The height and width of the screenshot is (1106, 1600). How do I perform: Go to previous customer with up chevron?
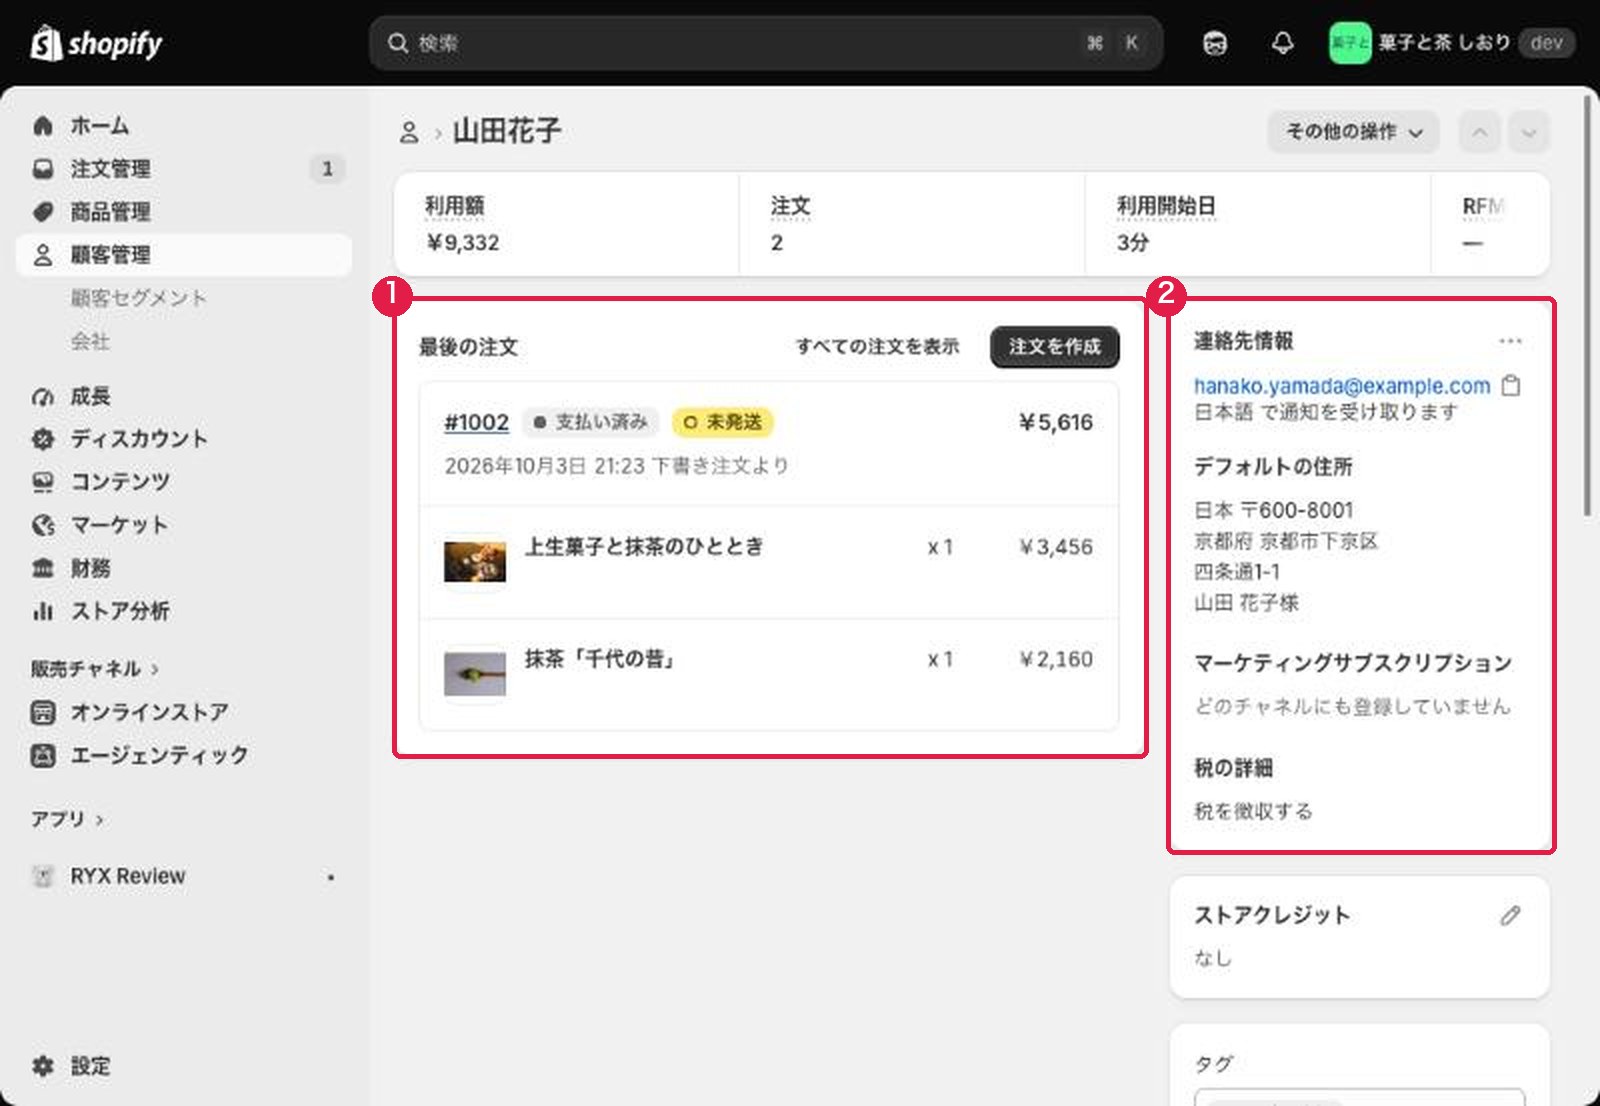point(1480,132)
